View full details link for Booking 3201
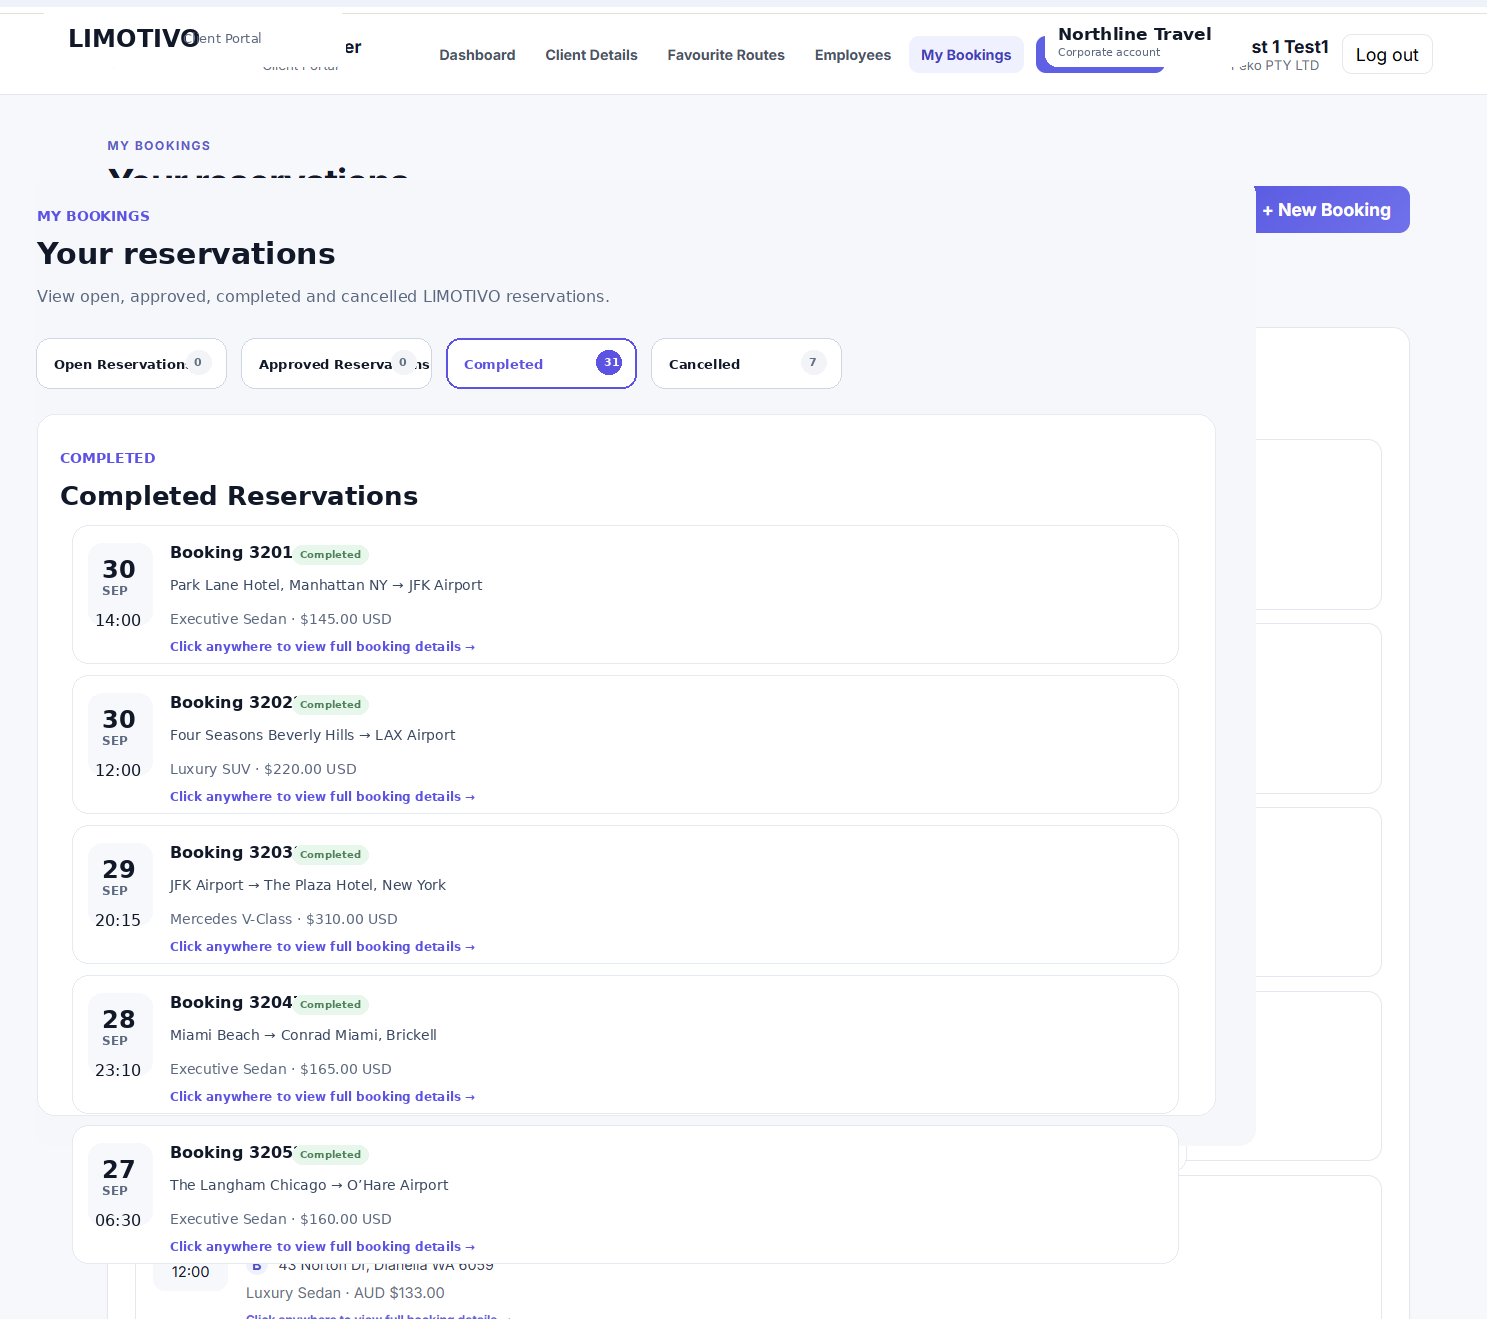 [x=322, y=647]
